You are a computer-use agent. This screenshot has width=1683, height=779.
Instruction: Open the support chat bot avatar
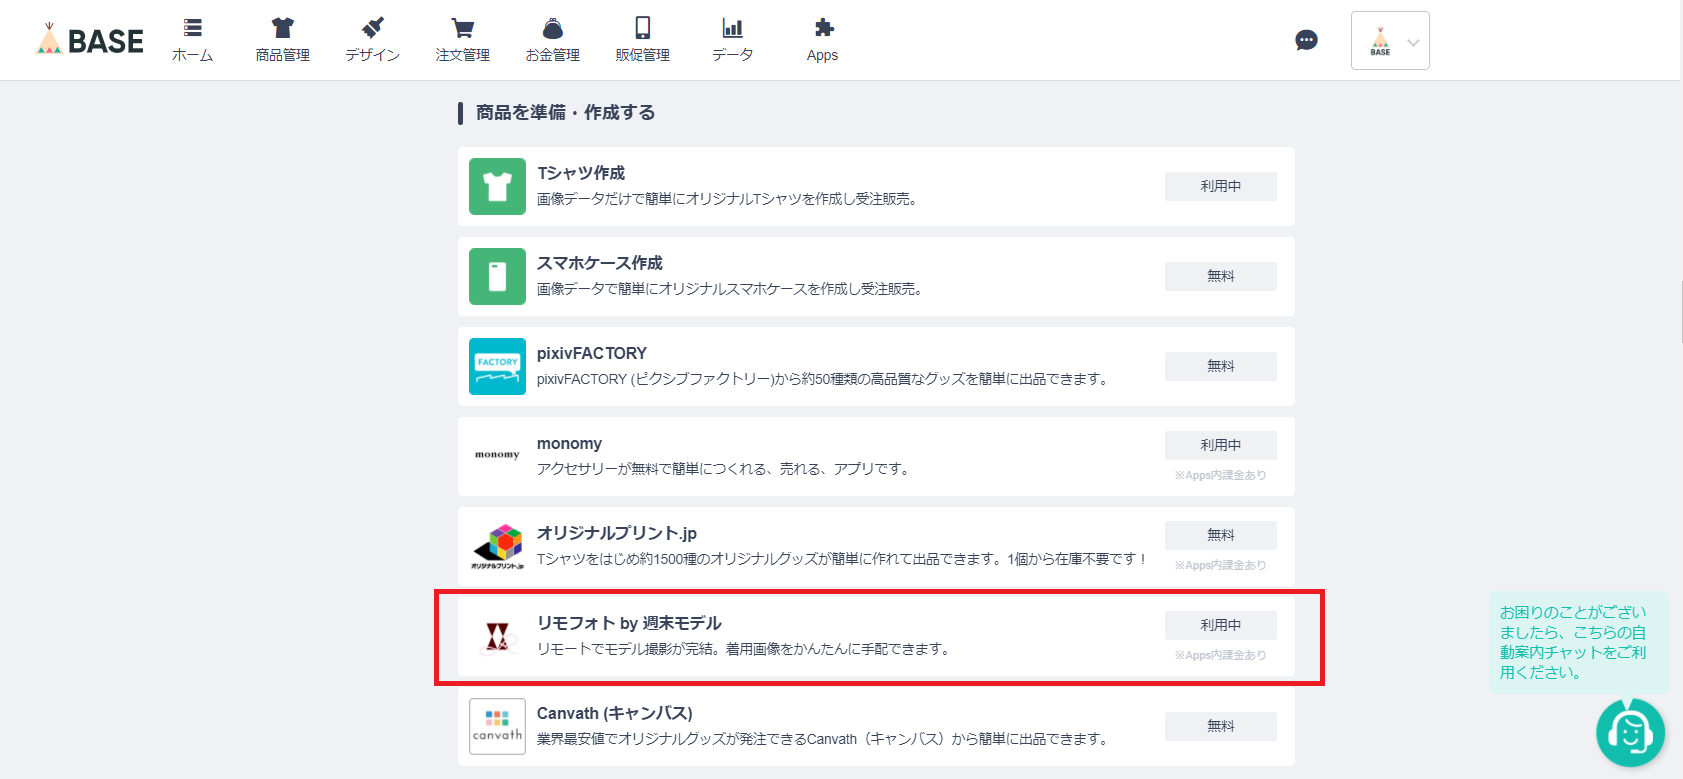click(x=1630, y=733)
